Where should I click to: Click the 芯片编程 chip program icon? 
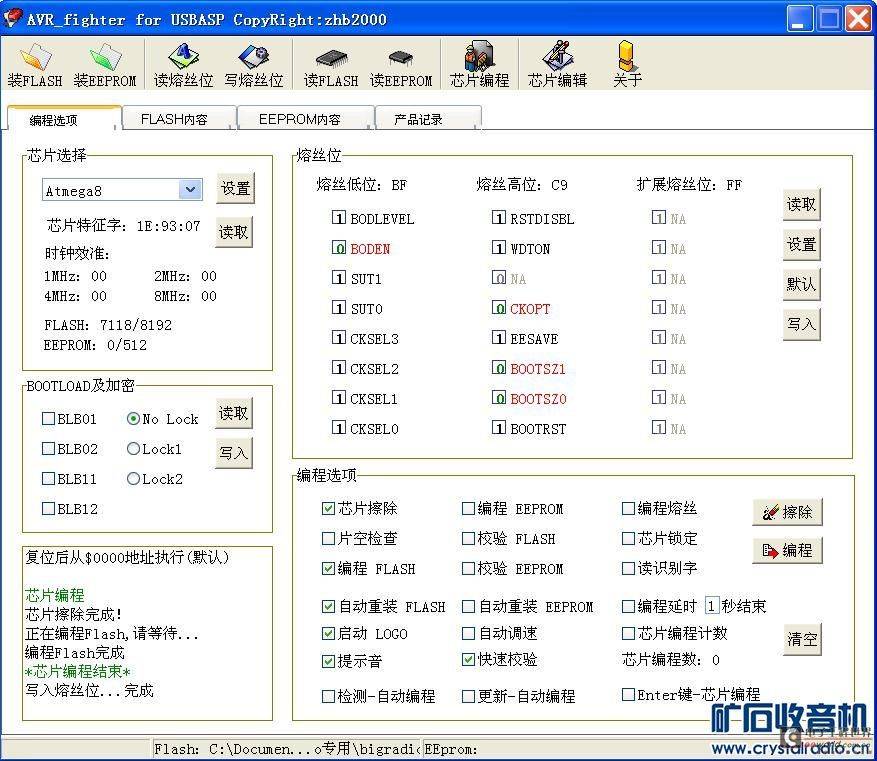pos(479,65)
